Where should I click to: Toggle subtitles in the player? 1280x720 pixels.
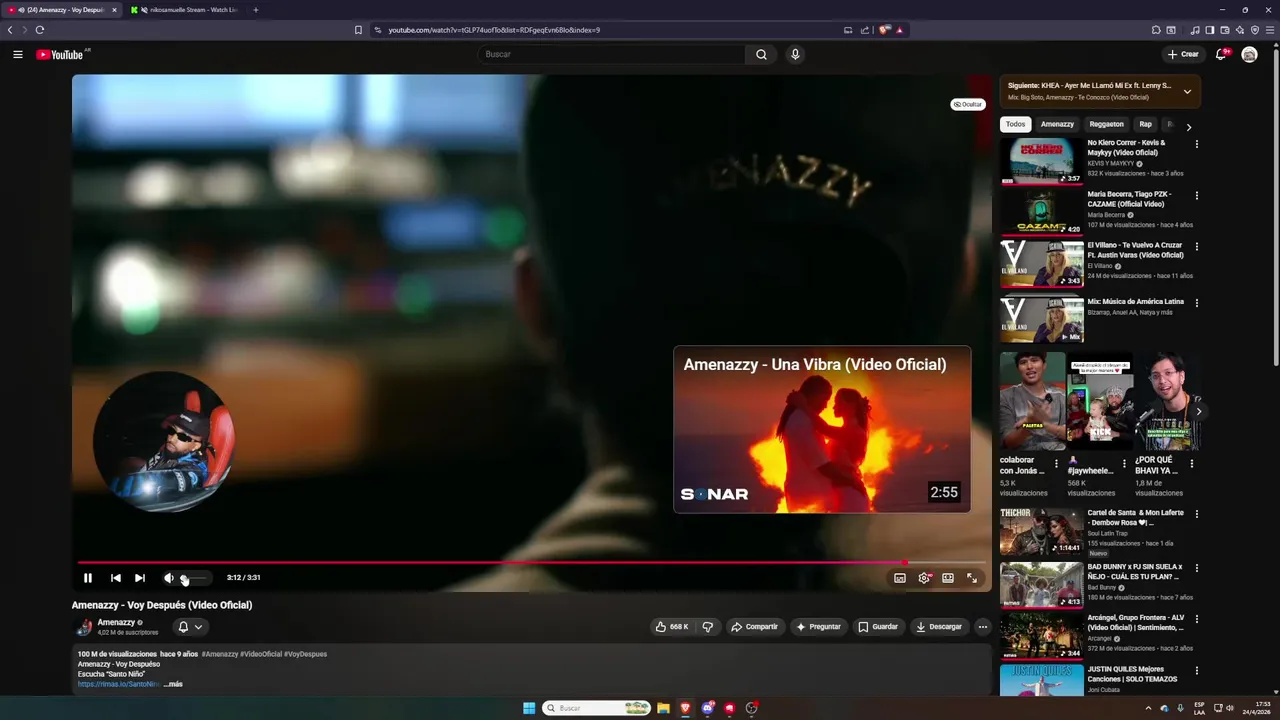(x=900, y=578)
